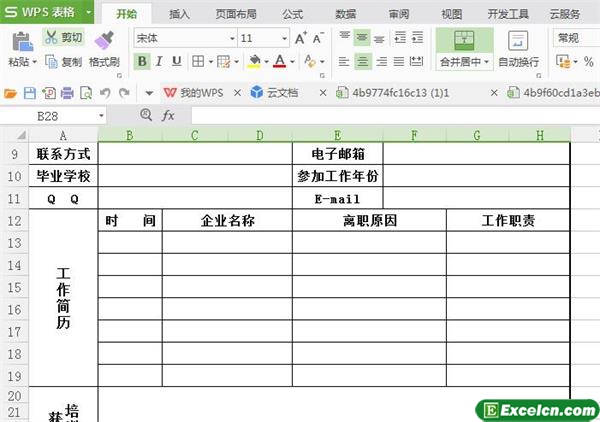Viewport: 600px width, 422px height.
Task: Undo the last action
Action: pyautogui.click(x=105, y=93)
